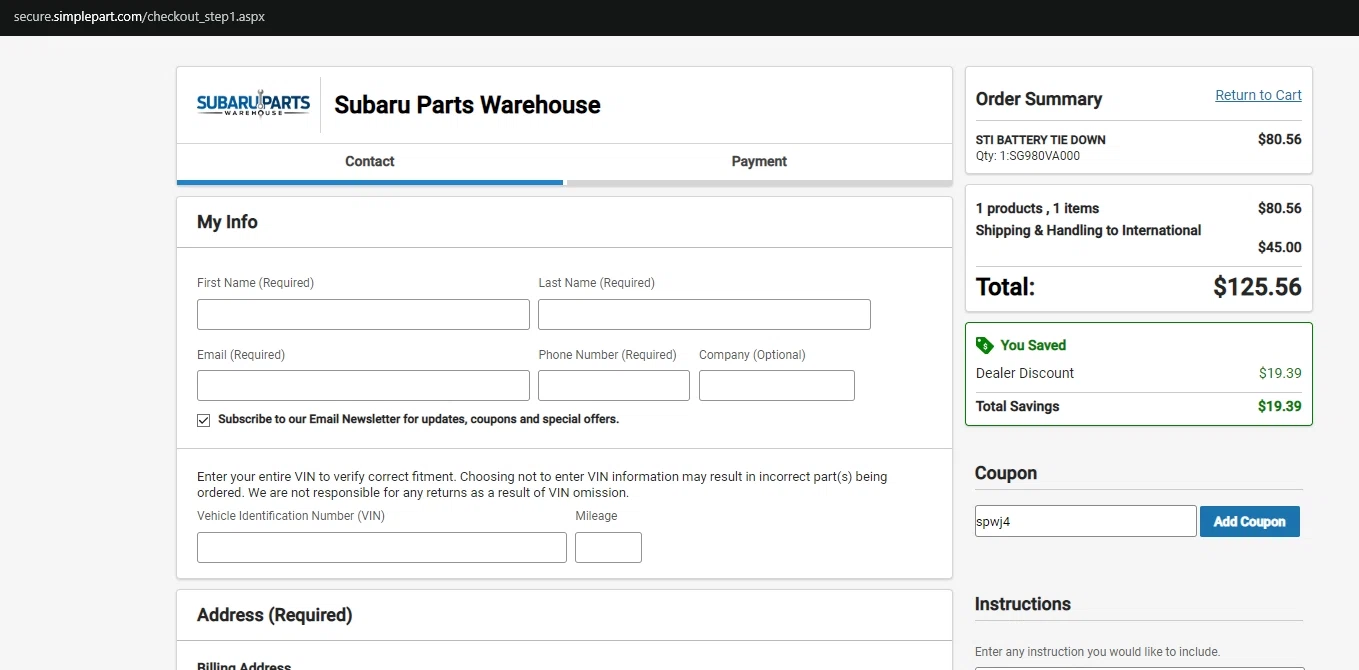This screenshot has width=1359, height=670.
Task: Switch to the Payment tab
Action: tap(759, 162)
